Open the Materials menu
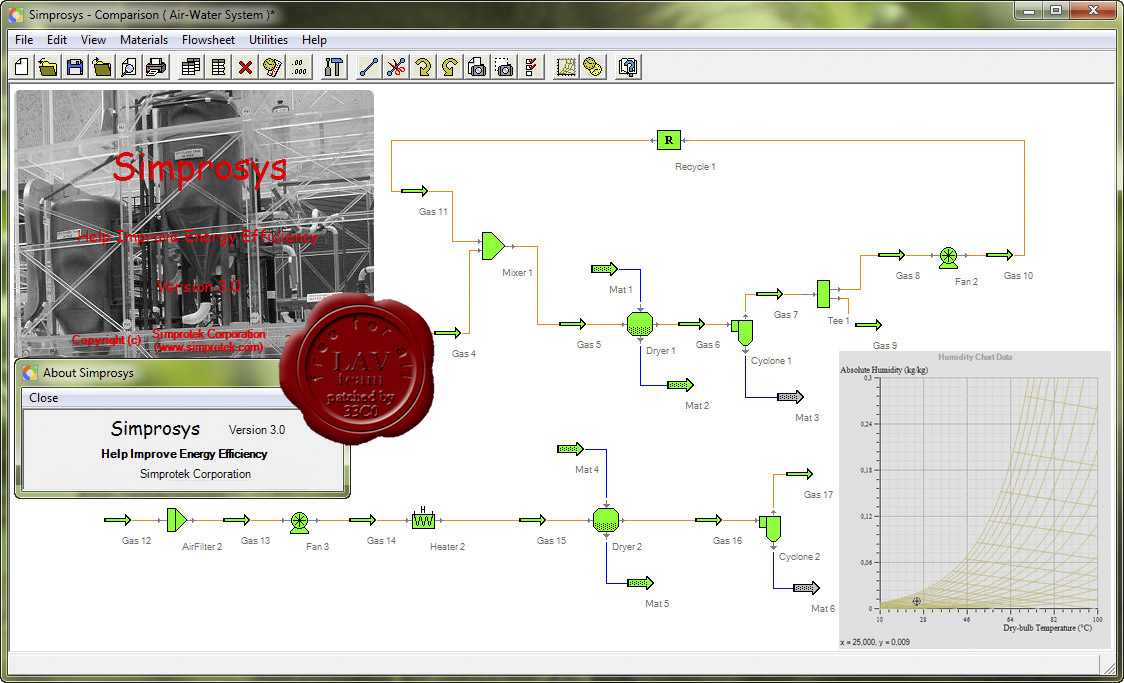Screen dimensions: 1124x683 tap(143, 40)
